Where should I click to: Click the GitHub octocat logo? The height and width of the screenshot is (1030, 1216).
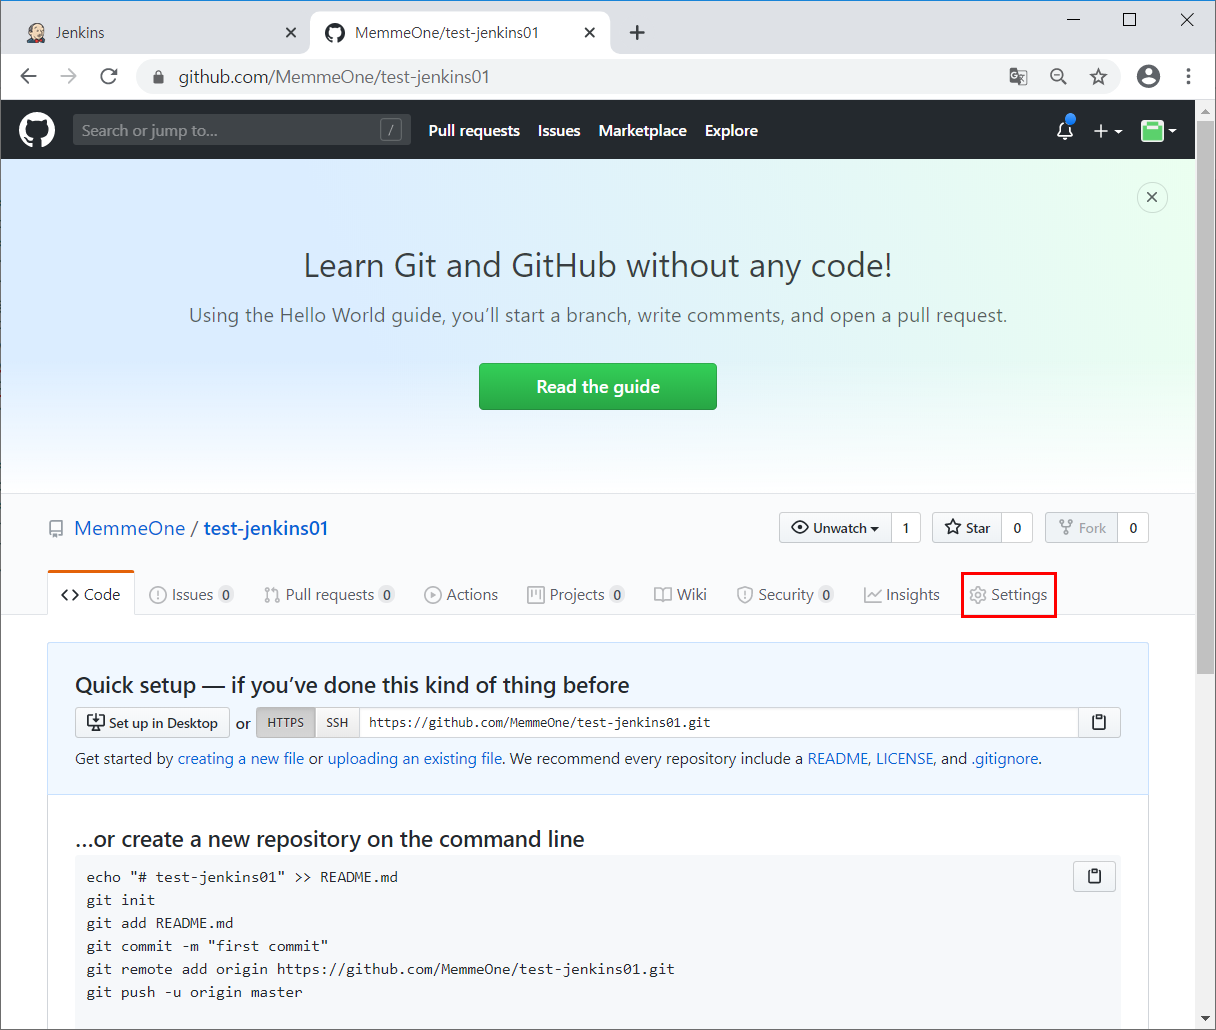click(x=37, y=130)
